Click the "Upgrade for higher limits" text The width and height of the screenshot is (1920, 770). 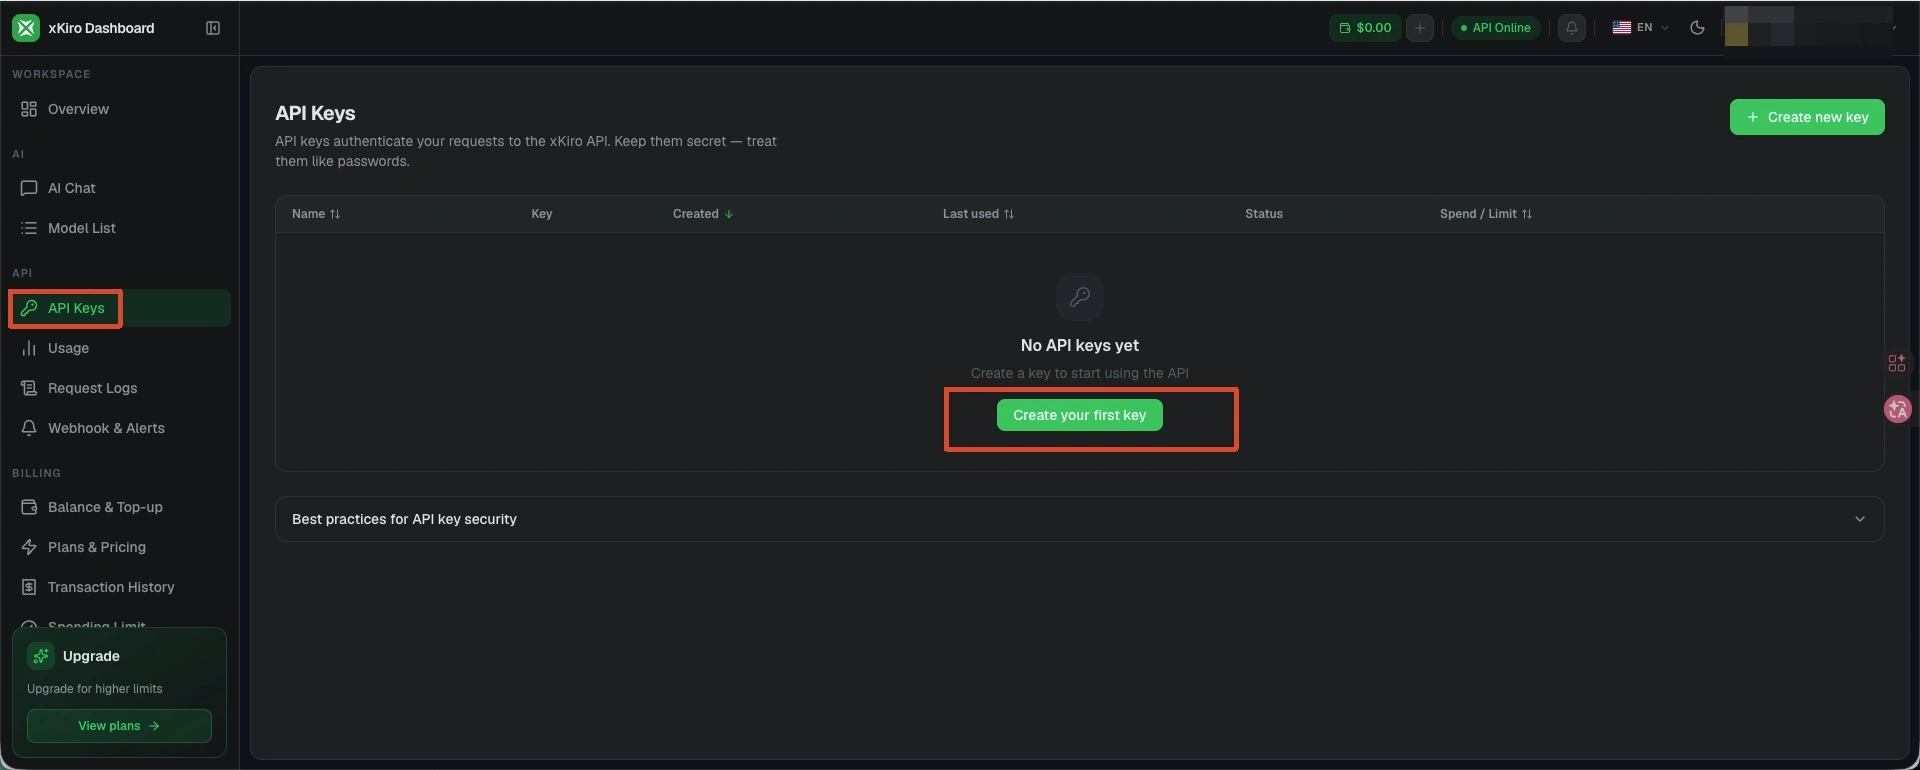(x=95, y=689)
